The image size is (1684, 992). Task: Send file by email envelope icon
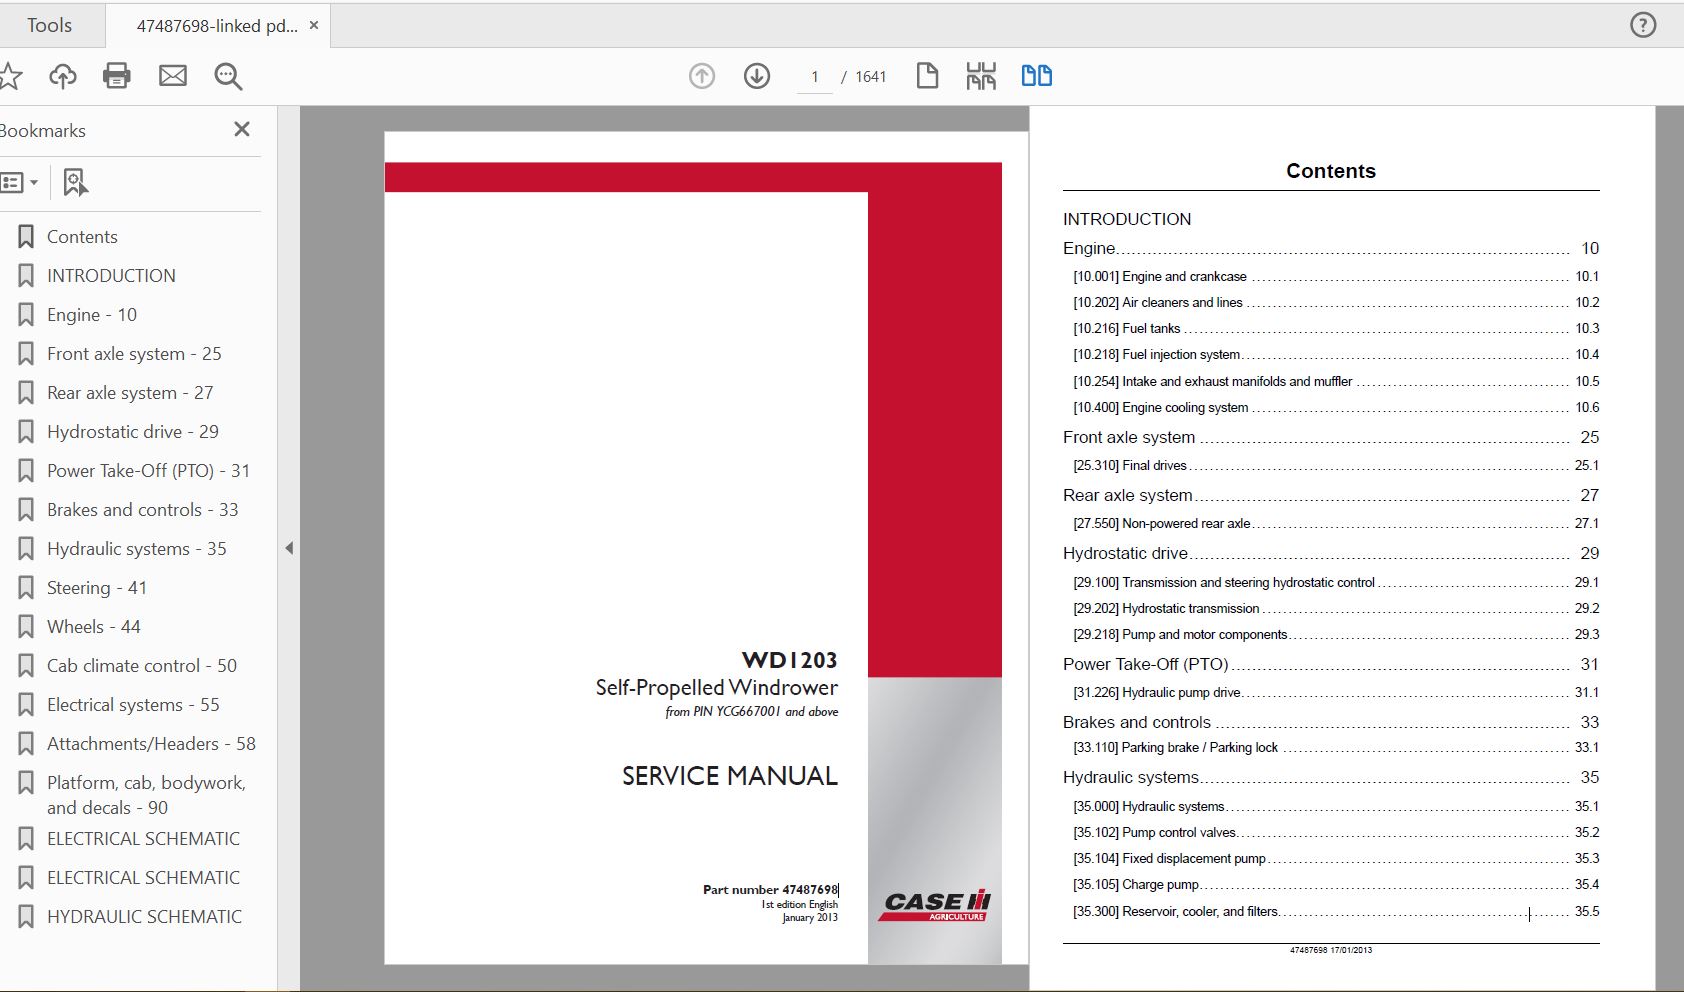click(173, 76)
